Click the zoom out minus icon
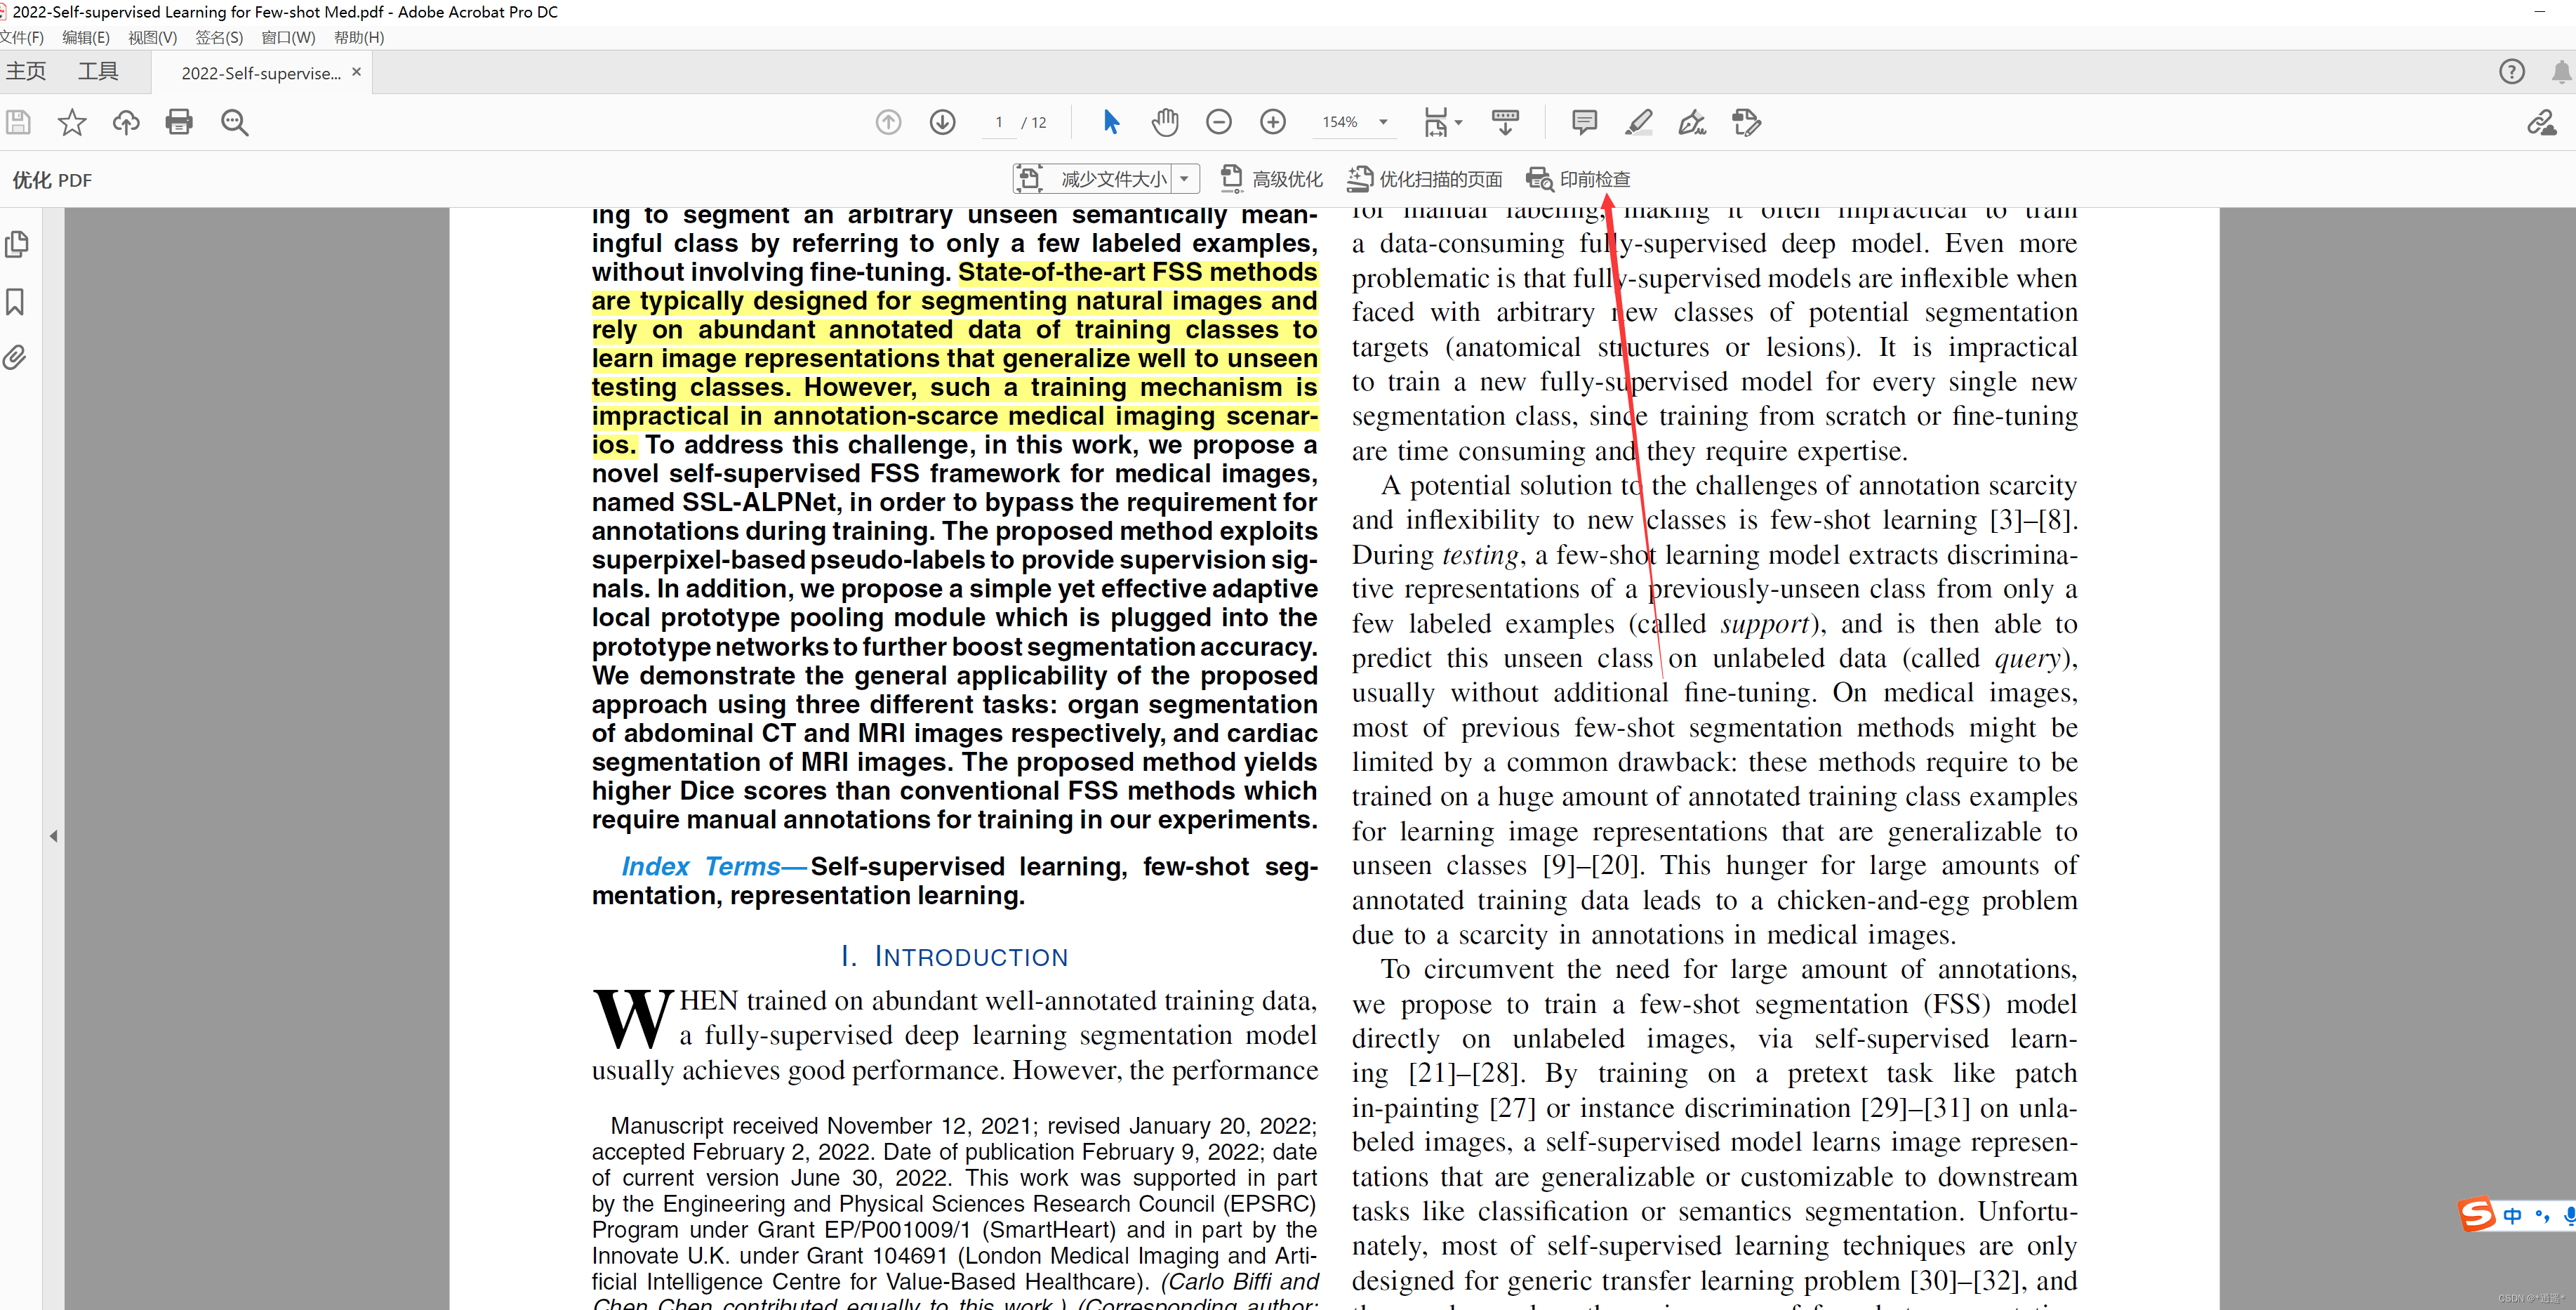Viewport: 2576px width, 1310px height. (x=1218, y=122)
